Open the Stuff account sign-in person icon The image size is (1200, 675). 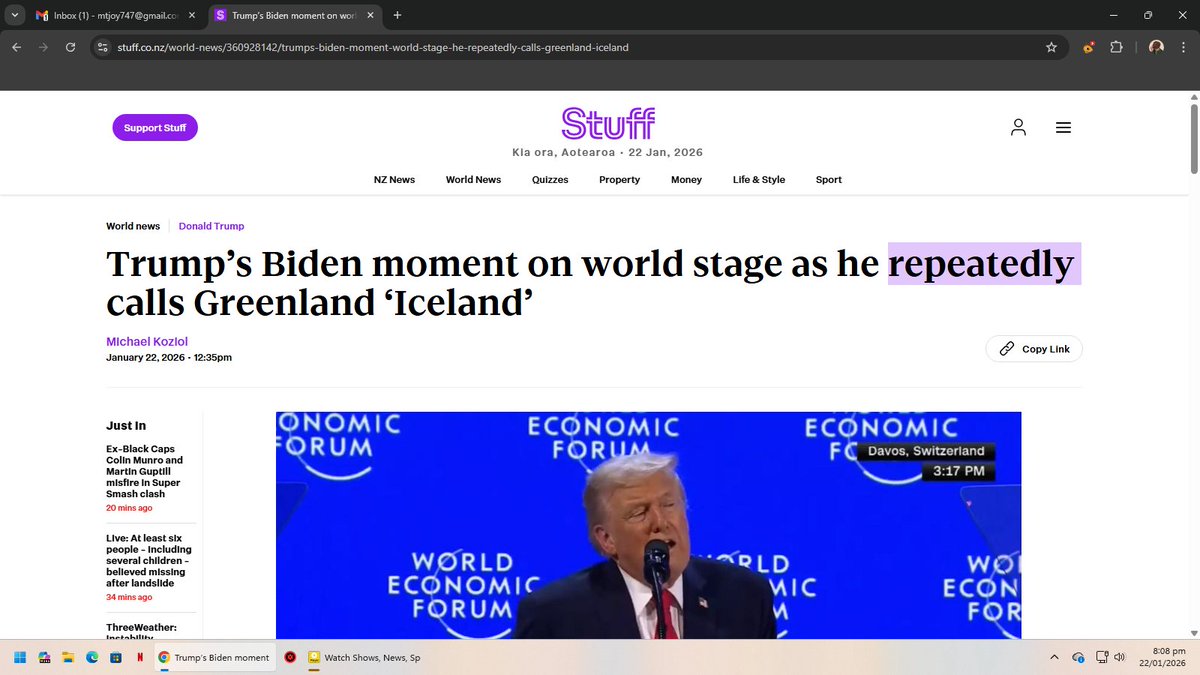1018,127
